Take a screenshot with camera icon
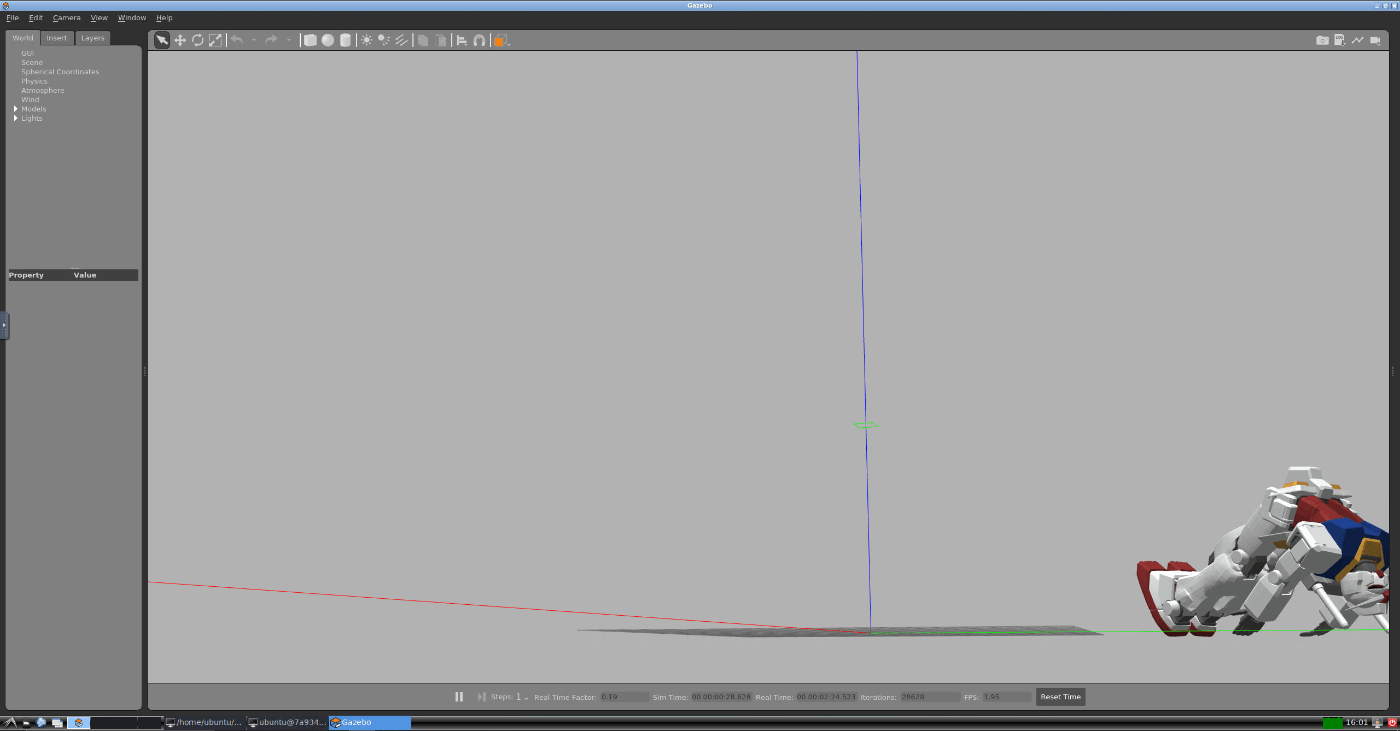This screenshot has height=731, width=1400. tap(1323, 40)
